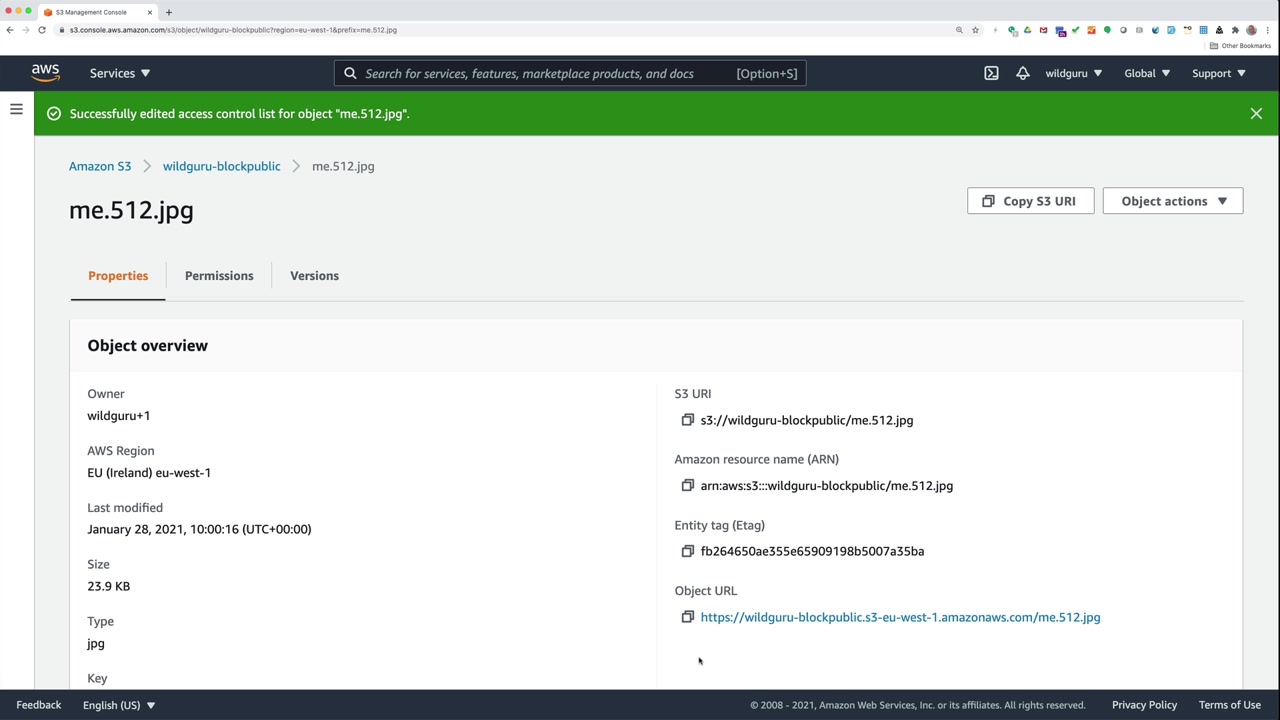Expand the Support menu
Screen dimensions: 1280x720
coord(1219,73)
